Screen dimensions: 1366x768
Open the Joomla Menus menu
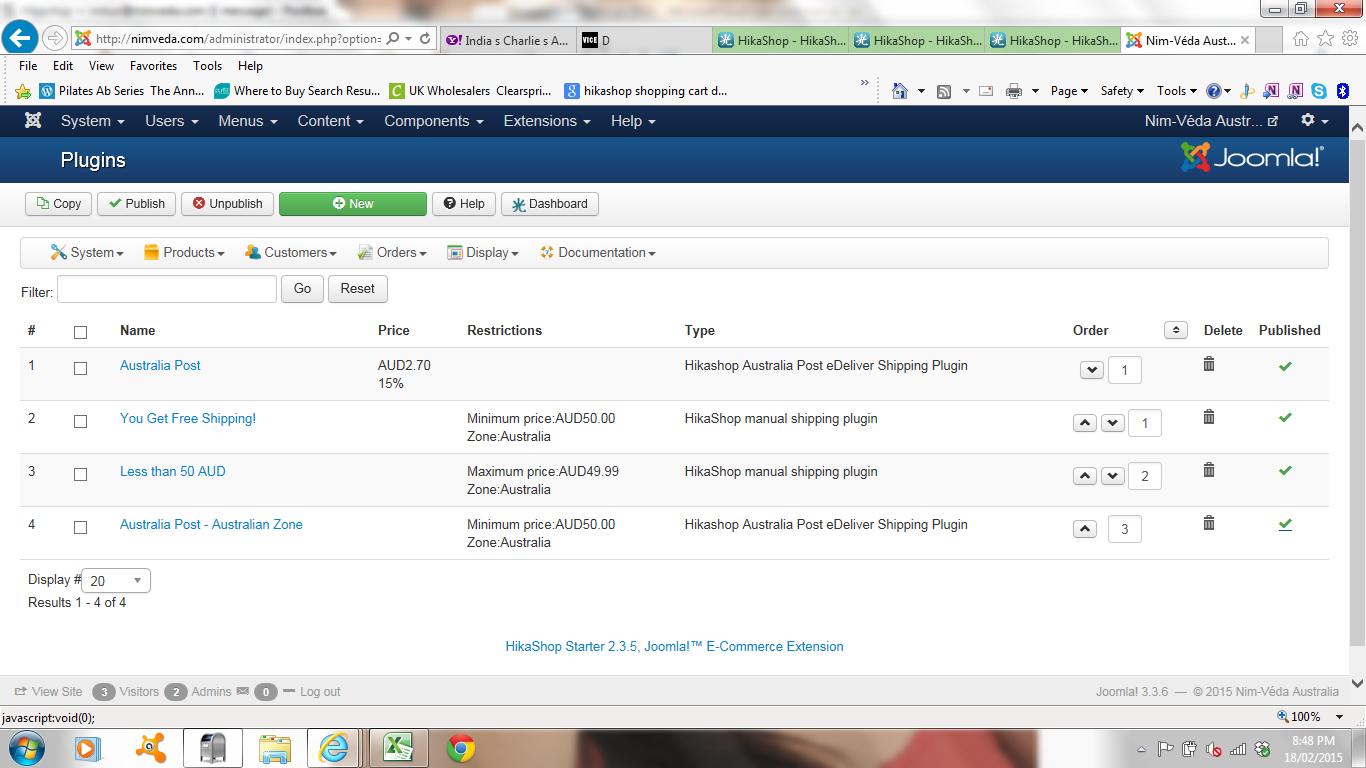click(248, 121)
